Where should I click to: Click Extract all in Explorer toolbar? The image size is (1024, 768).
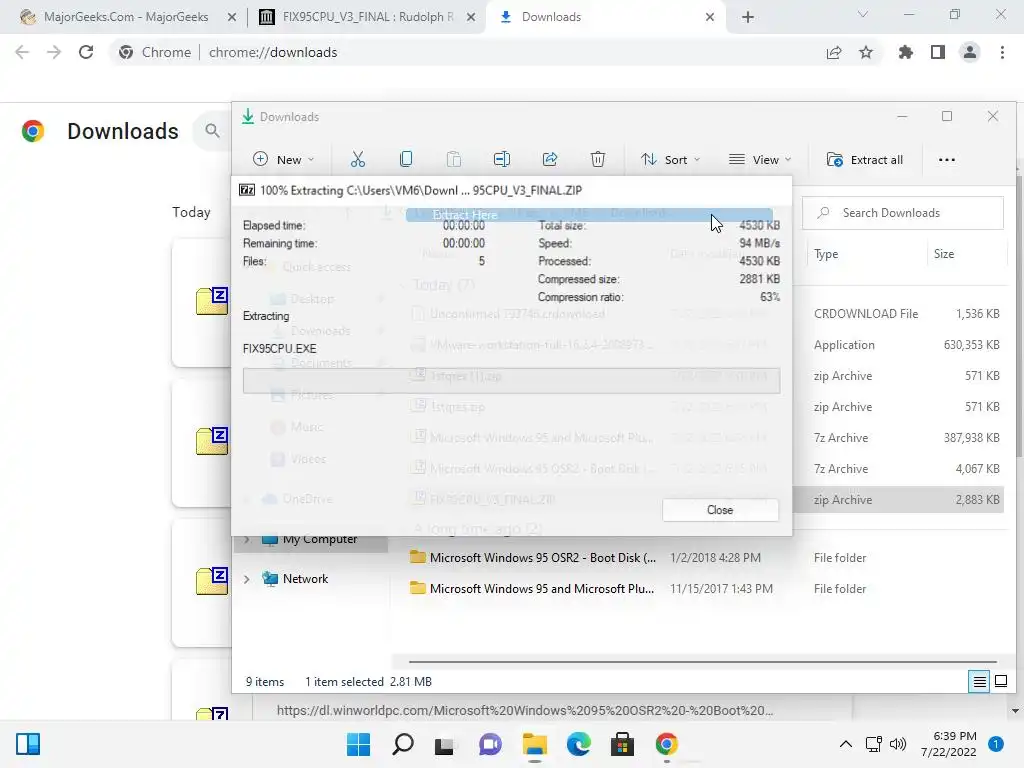[865, 159]
